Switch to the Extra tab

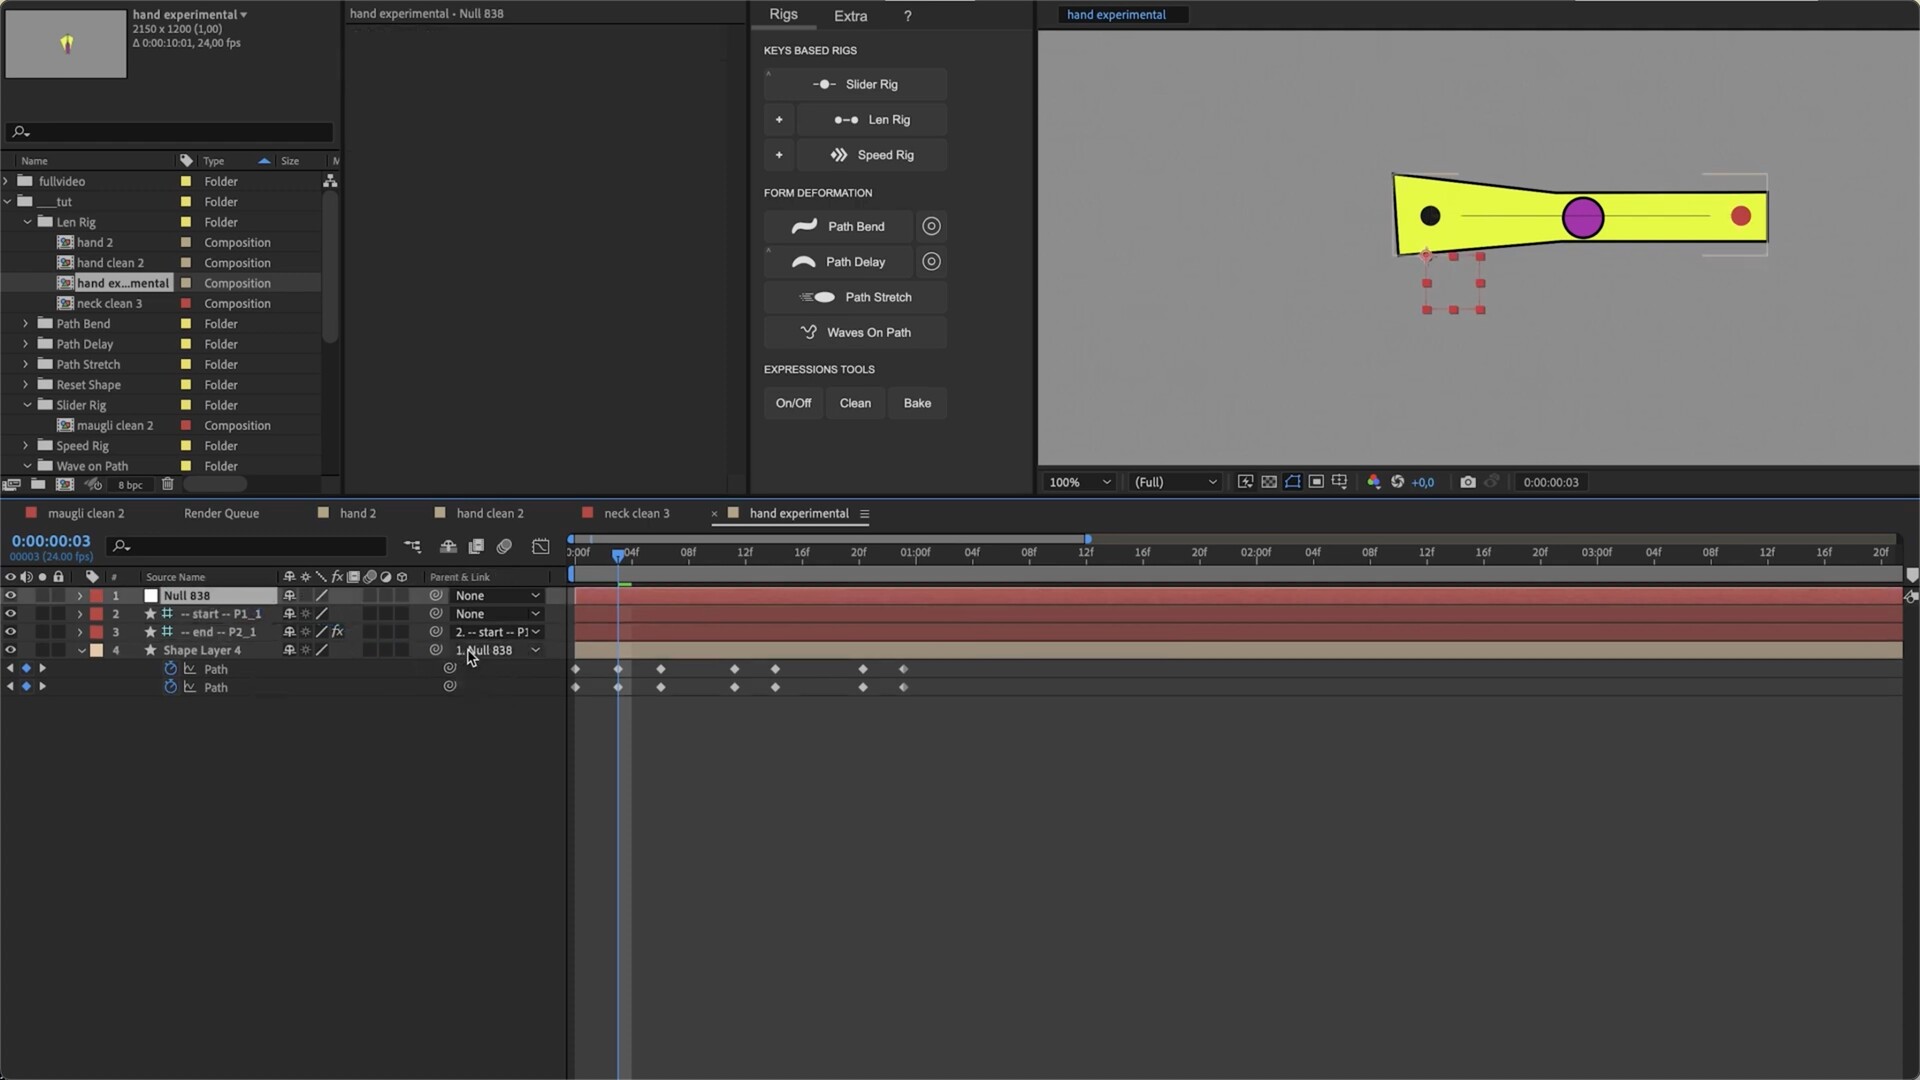[x=850, y=16]
